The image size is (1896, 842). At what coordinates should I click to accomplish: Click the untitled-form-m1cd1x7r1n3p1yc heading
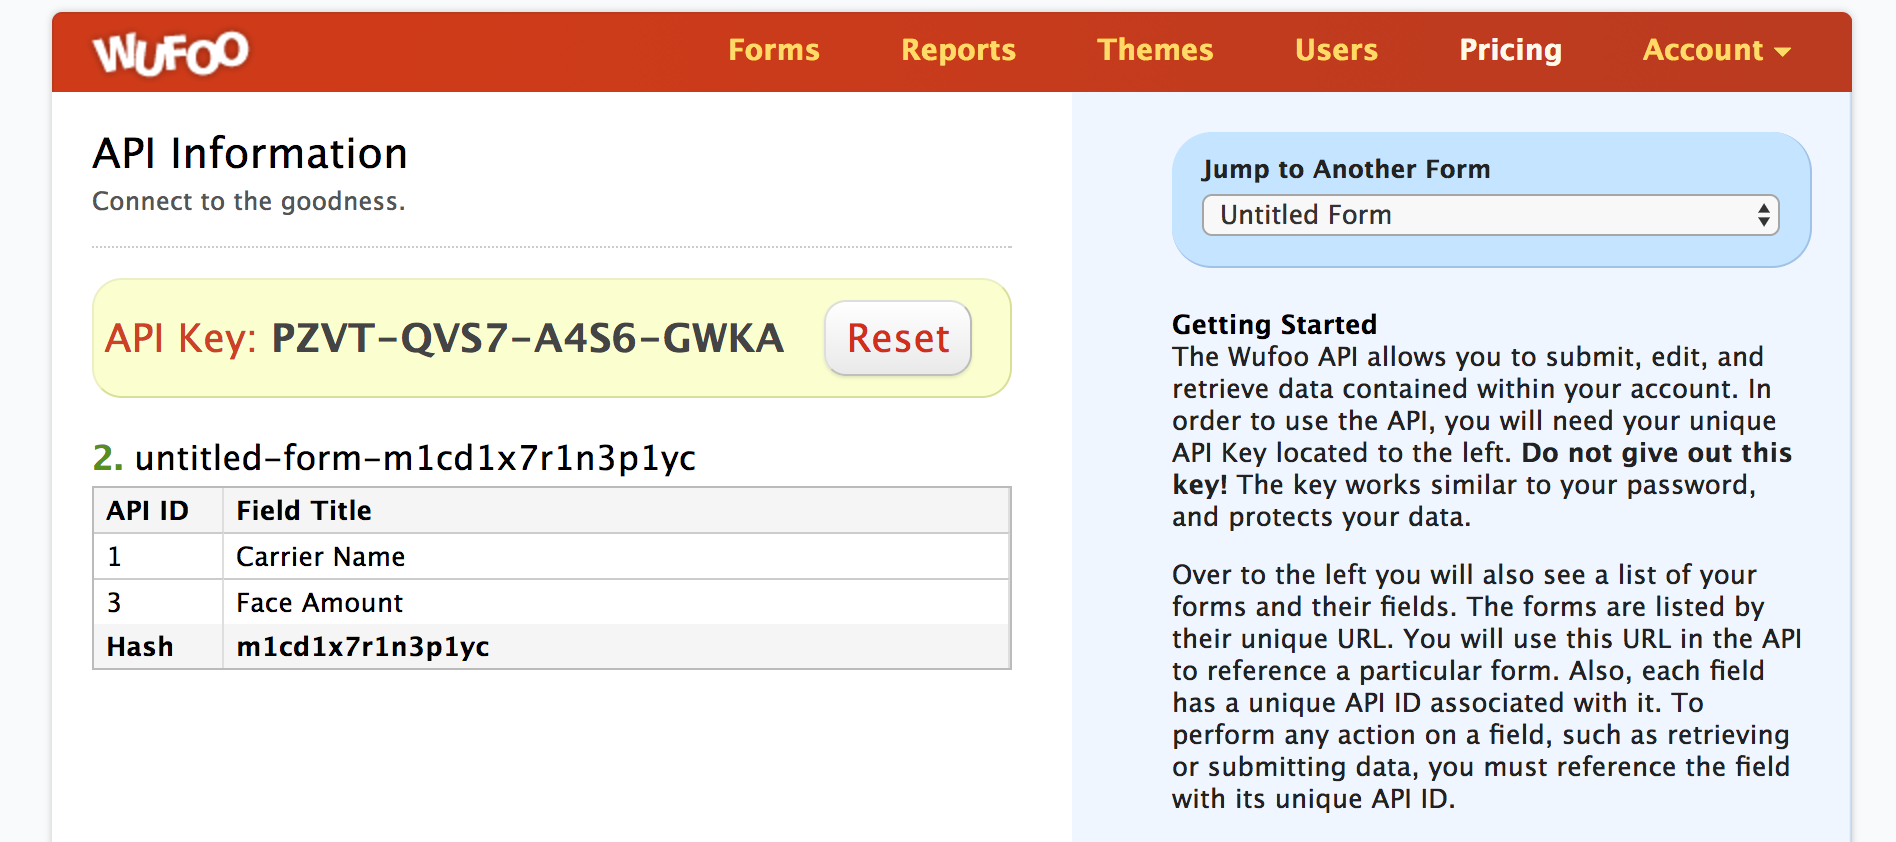[415, 458]
